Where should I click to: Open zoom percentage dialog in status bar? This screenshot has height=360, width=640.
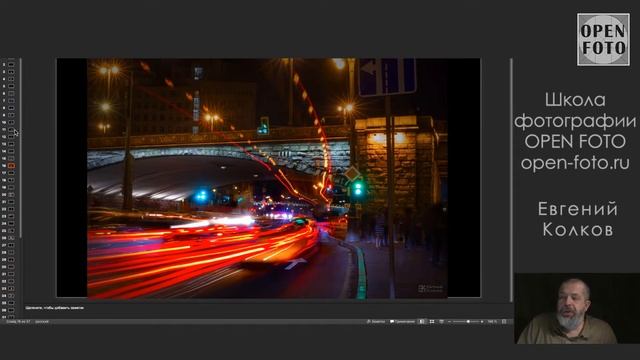pos(492,322)
